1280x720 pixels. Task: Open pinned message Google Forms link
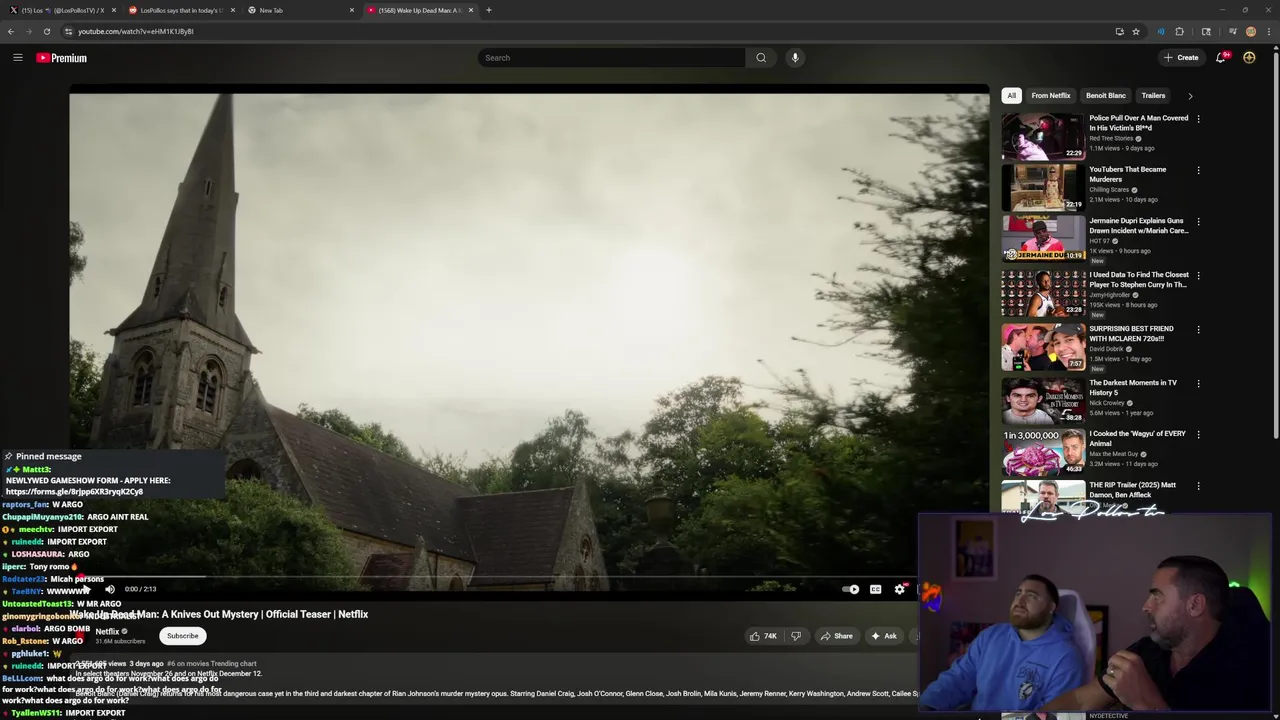point(74,492)
